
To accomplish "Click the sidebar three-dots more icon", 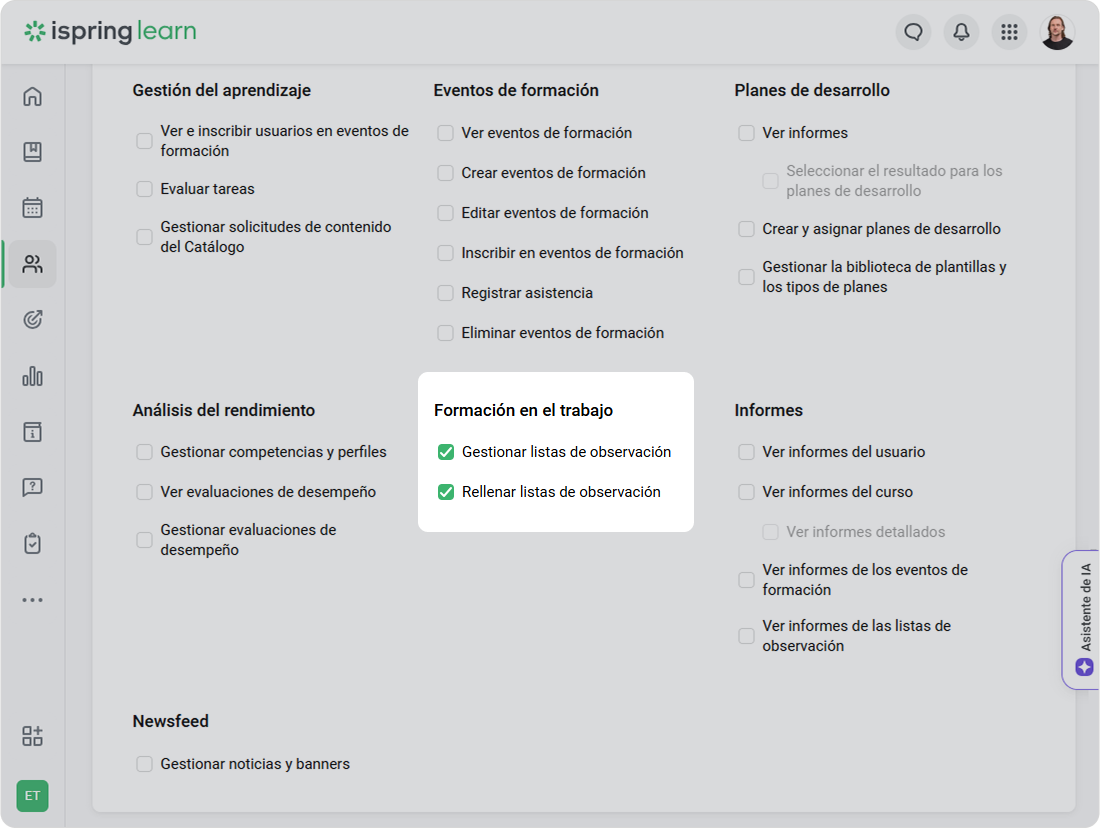I will click(x=32, y=600).
